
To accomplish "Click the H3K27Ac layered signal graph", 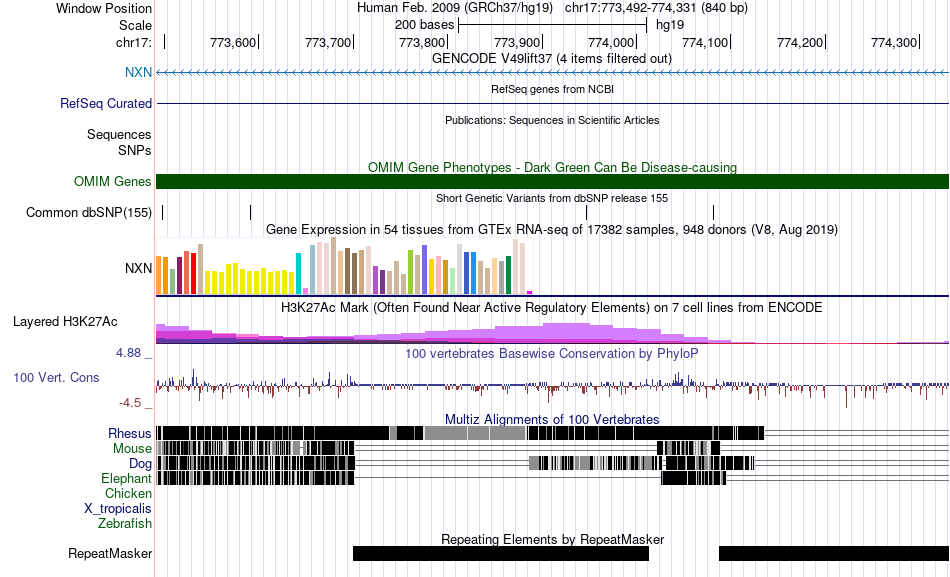I will pyautogui.click(x=553, y=333).
